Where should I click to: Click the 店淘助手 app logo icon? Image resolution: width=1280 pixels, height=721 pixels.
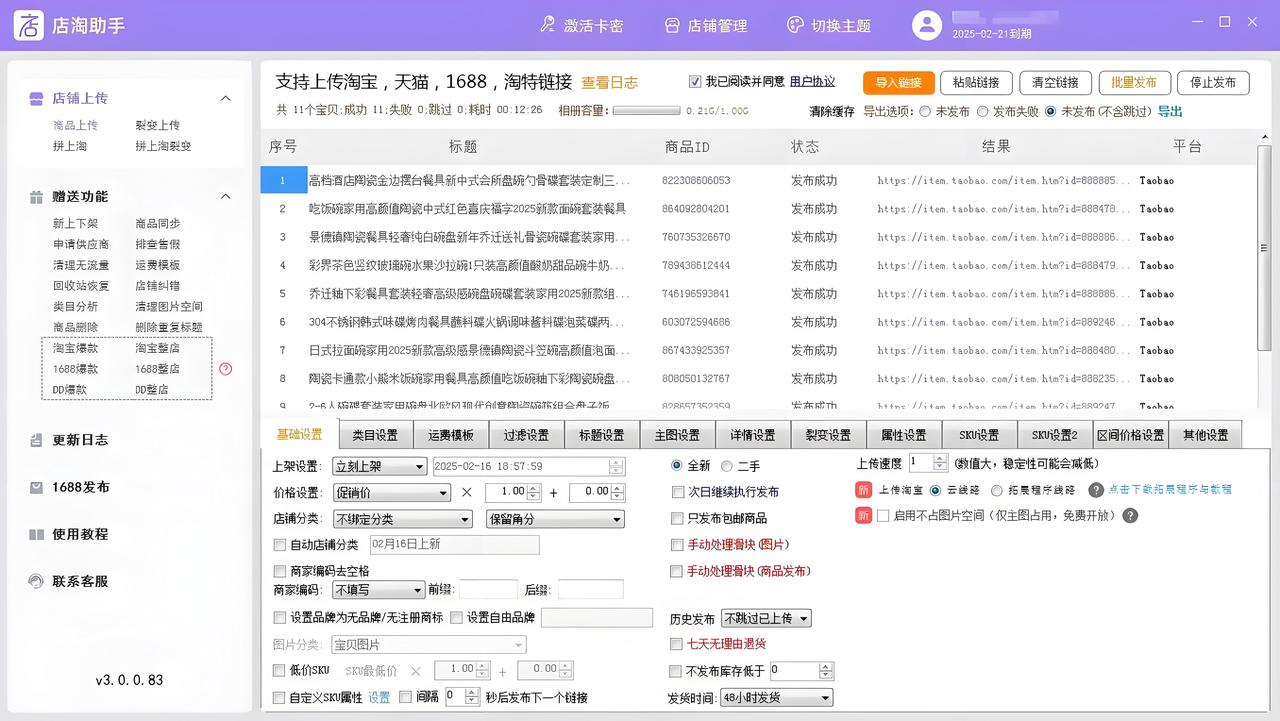(x=28, y=25)
